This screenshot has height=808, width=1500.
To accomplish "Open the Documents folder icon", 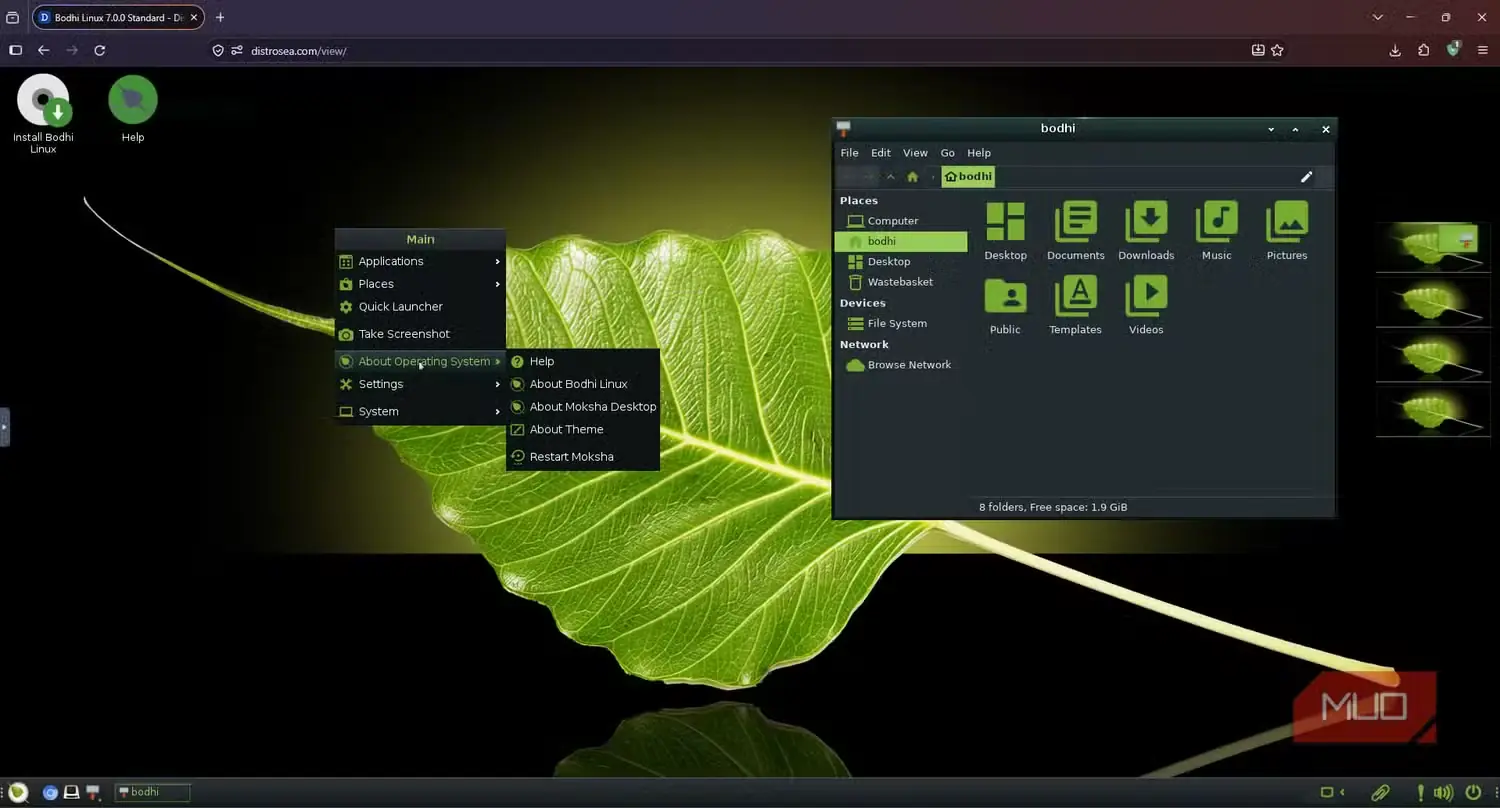I will (x=1076, y=222).
